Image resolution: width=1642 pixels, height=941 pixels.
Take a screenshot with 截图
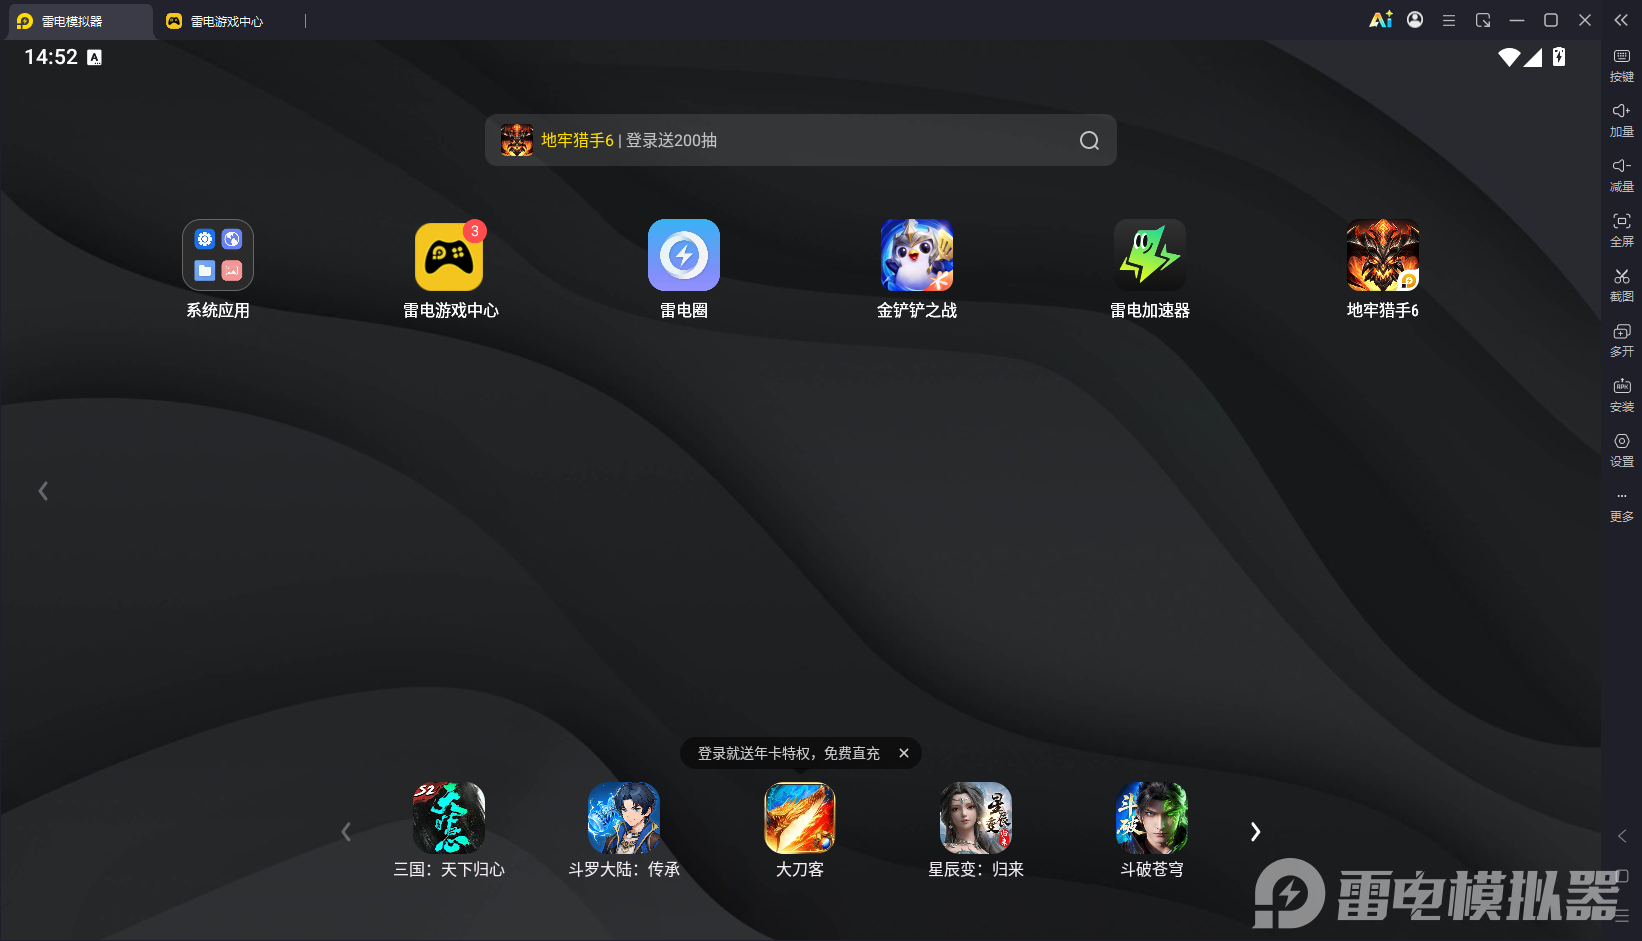coord(1622,286)
